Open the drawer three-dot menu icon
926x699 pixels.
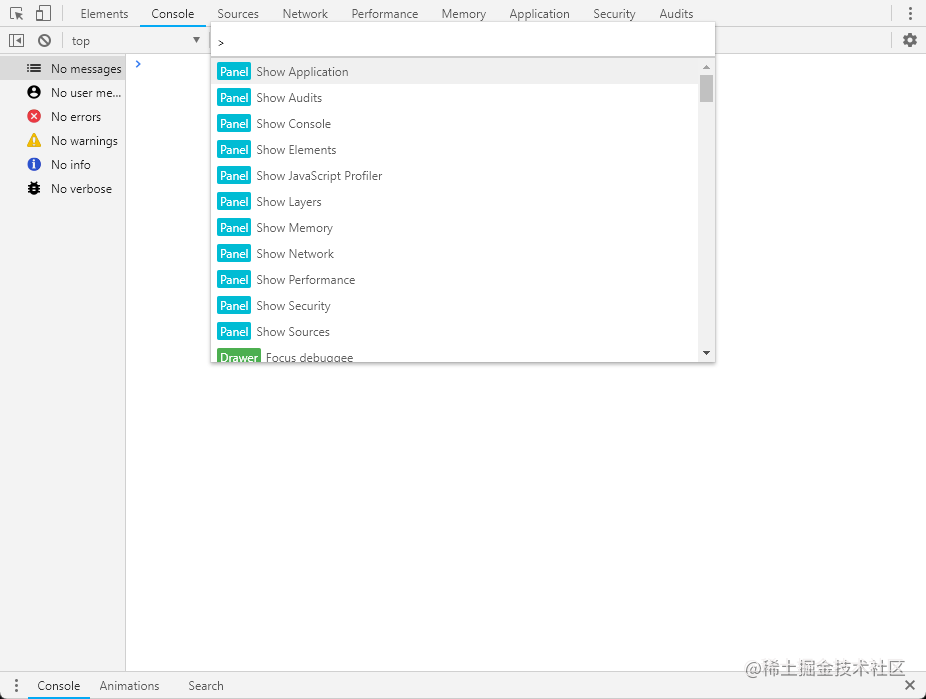16,685
